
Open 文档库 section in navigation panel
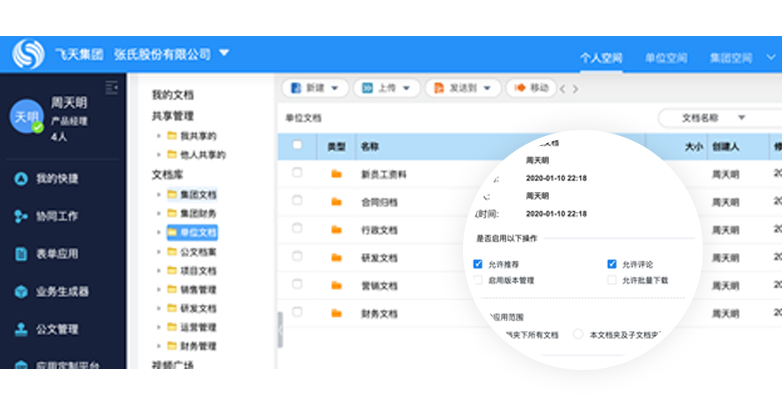[x=168, y=175]
